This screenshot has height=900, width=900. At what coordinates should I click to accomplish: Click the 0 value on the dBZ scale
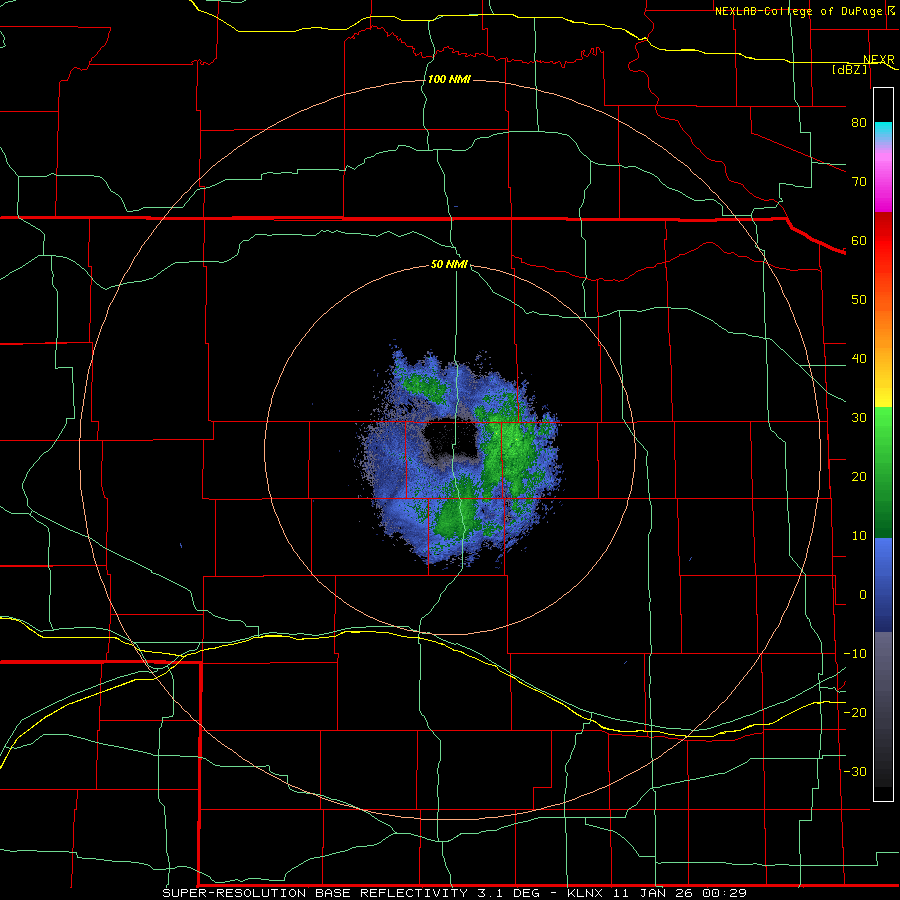pos(863,595)
